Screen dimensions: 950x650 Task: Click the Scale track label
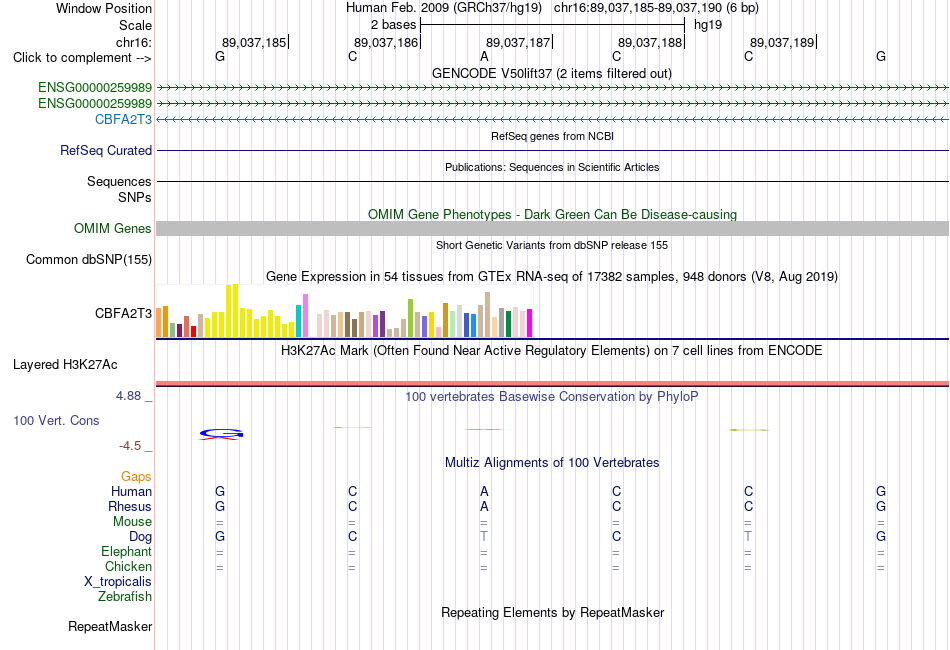(135, 25)
